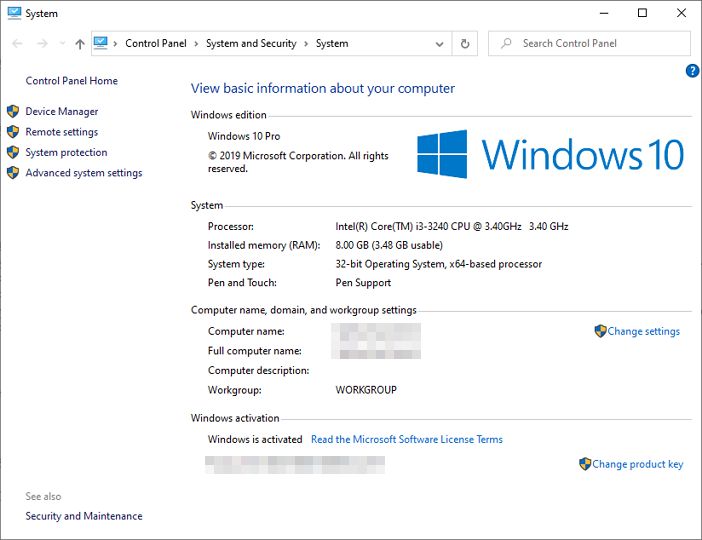Click Windows 10 Pro edition text
Screen dimensions: 702x540
click(x=244, y=136)
